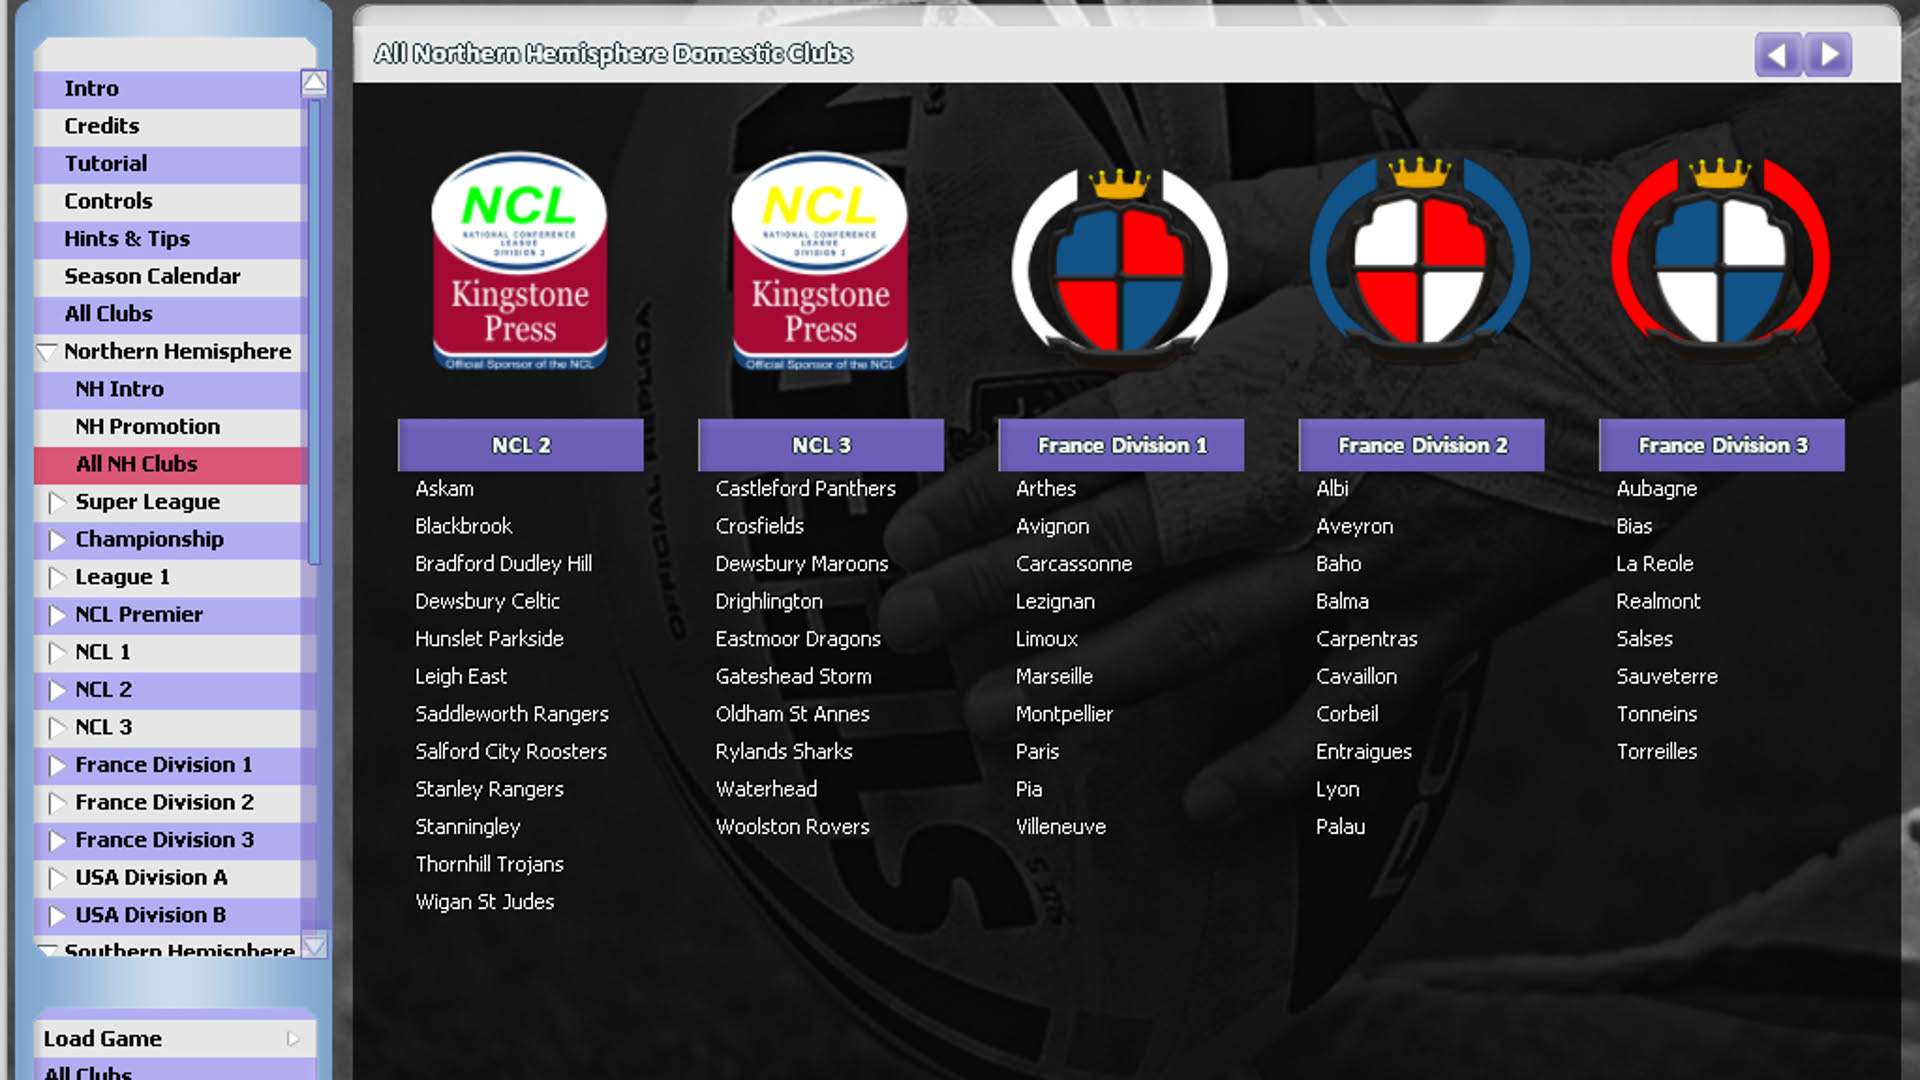Open the Controls page
Viewport: 1920px width, 1080px height.
167,201
